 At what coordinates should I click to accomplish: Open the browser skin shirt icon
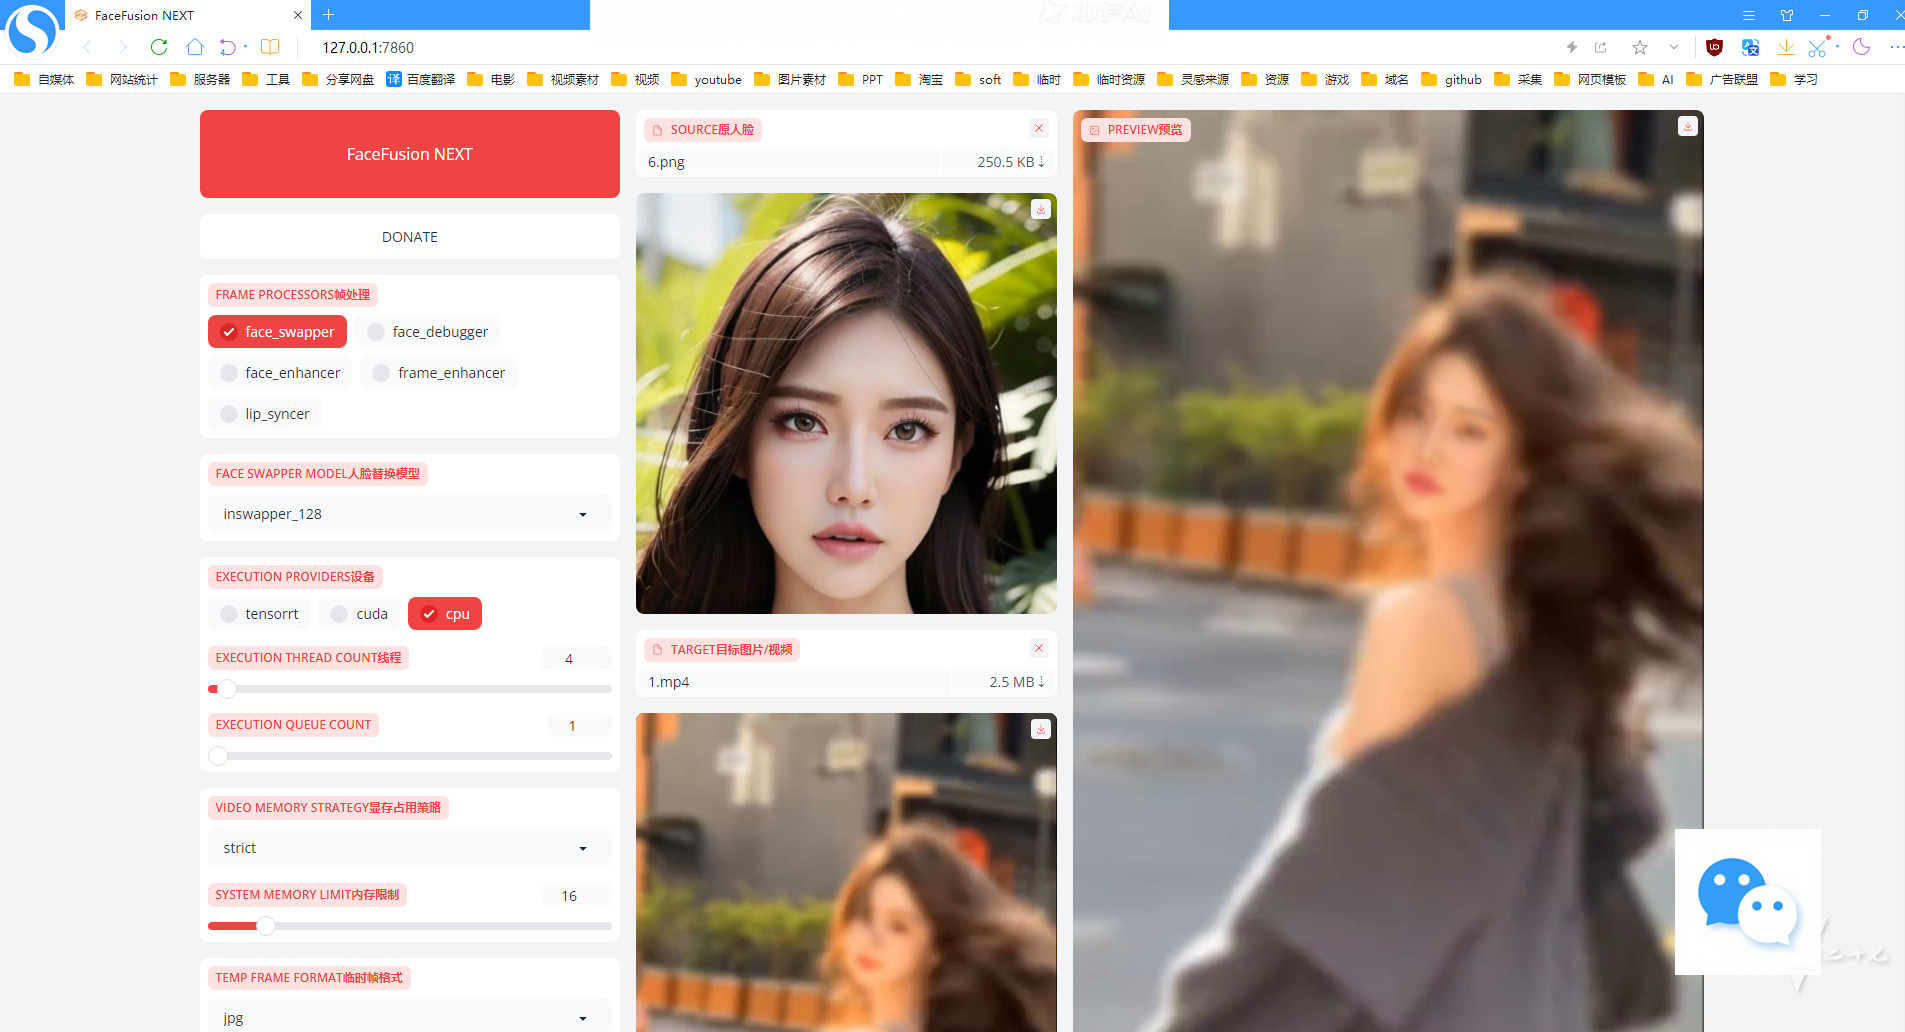pos(1787,15)
